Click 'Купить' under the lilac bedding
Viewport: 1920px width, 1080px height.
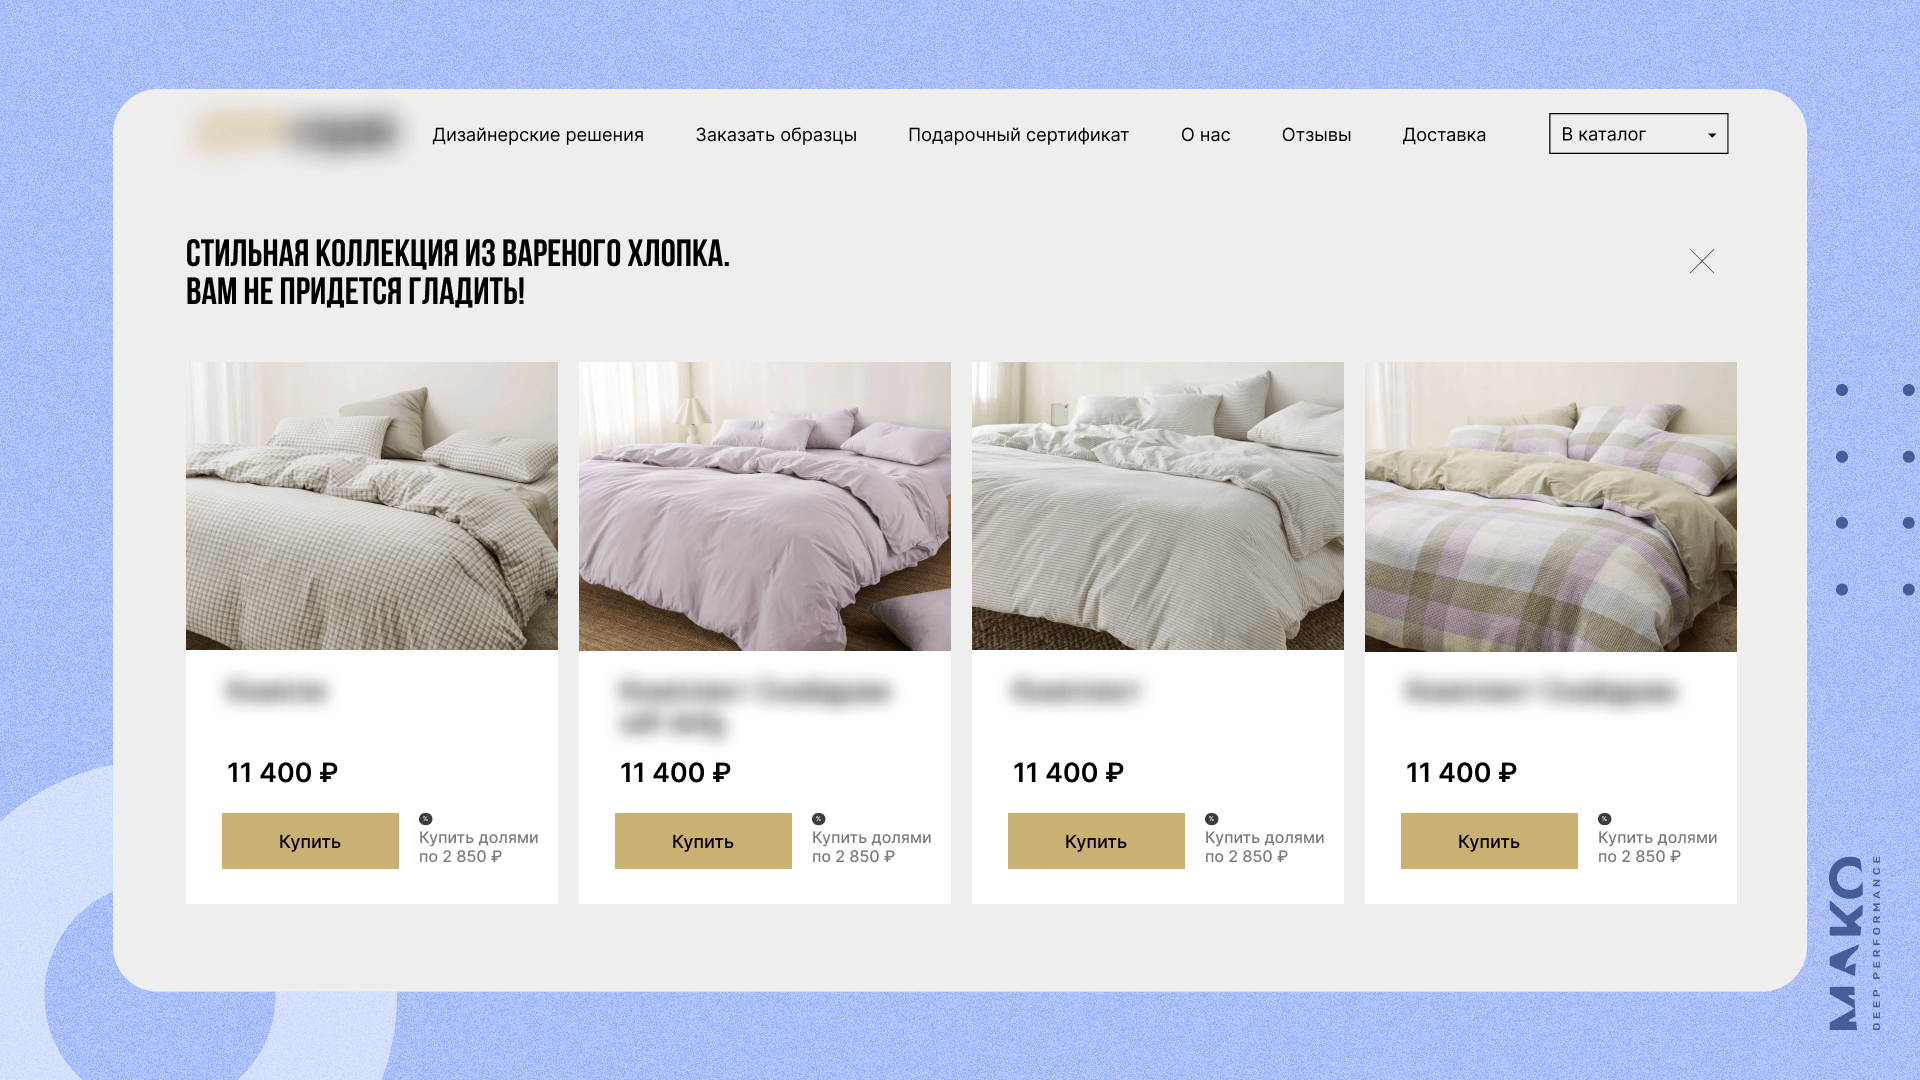point(703,841)
